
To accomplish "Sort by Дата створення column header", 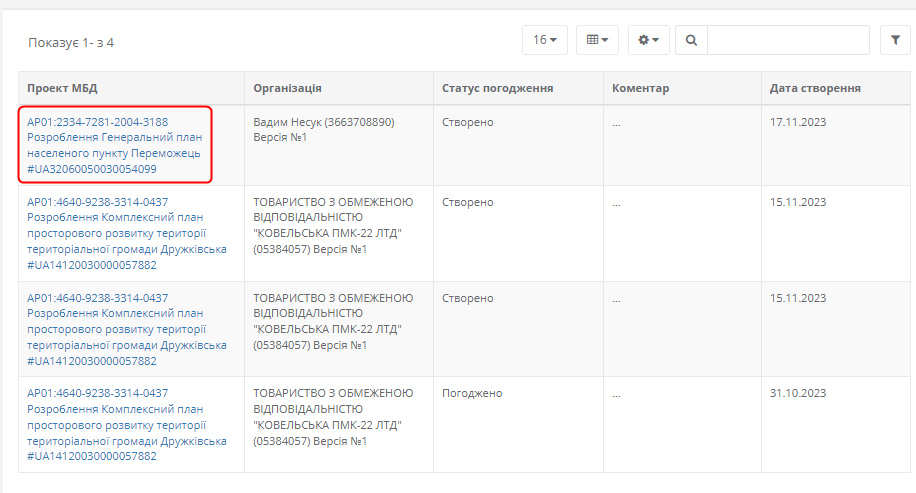I will [x=815, y=88].
